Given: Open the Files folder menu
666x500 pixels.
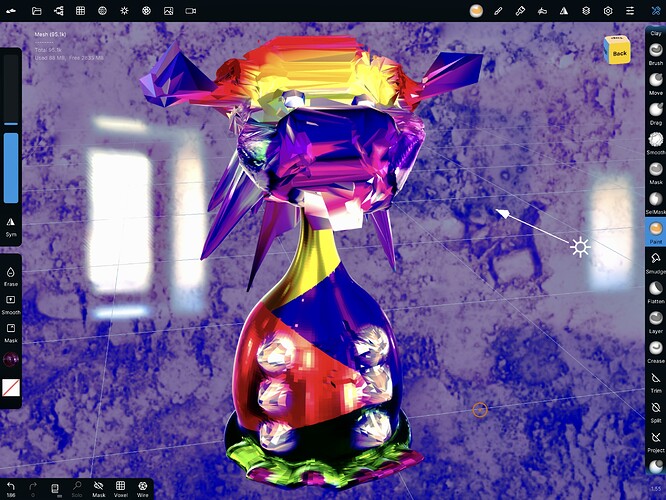Looking at the screenshot, I should (x=37, y=11).
